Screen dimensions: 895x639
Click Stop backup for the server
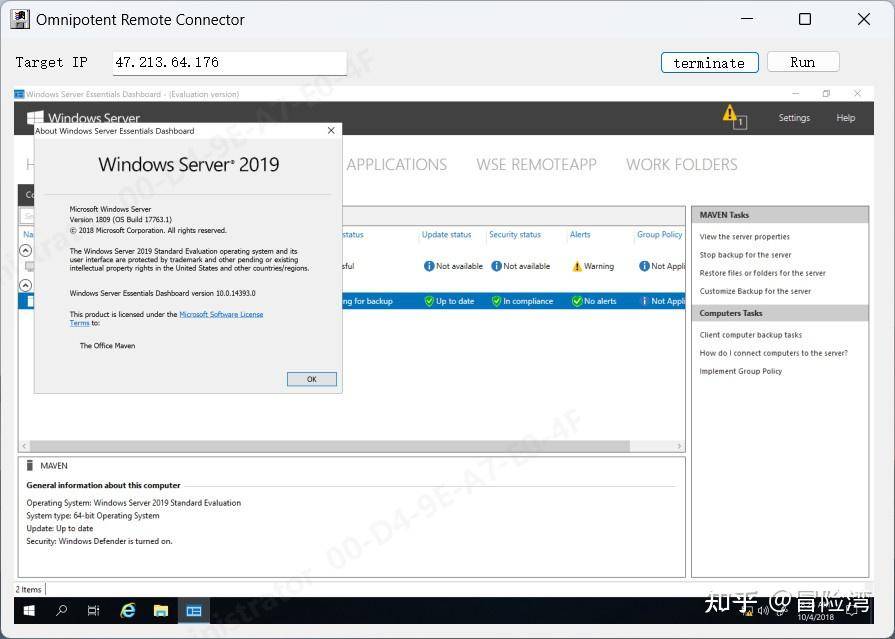[x=745, y=255]
